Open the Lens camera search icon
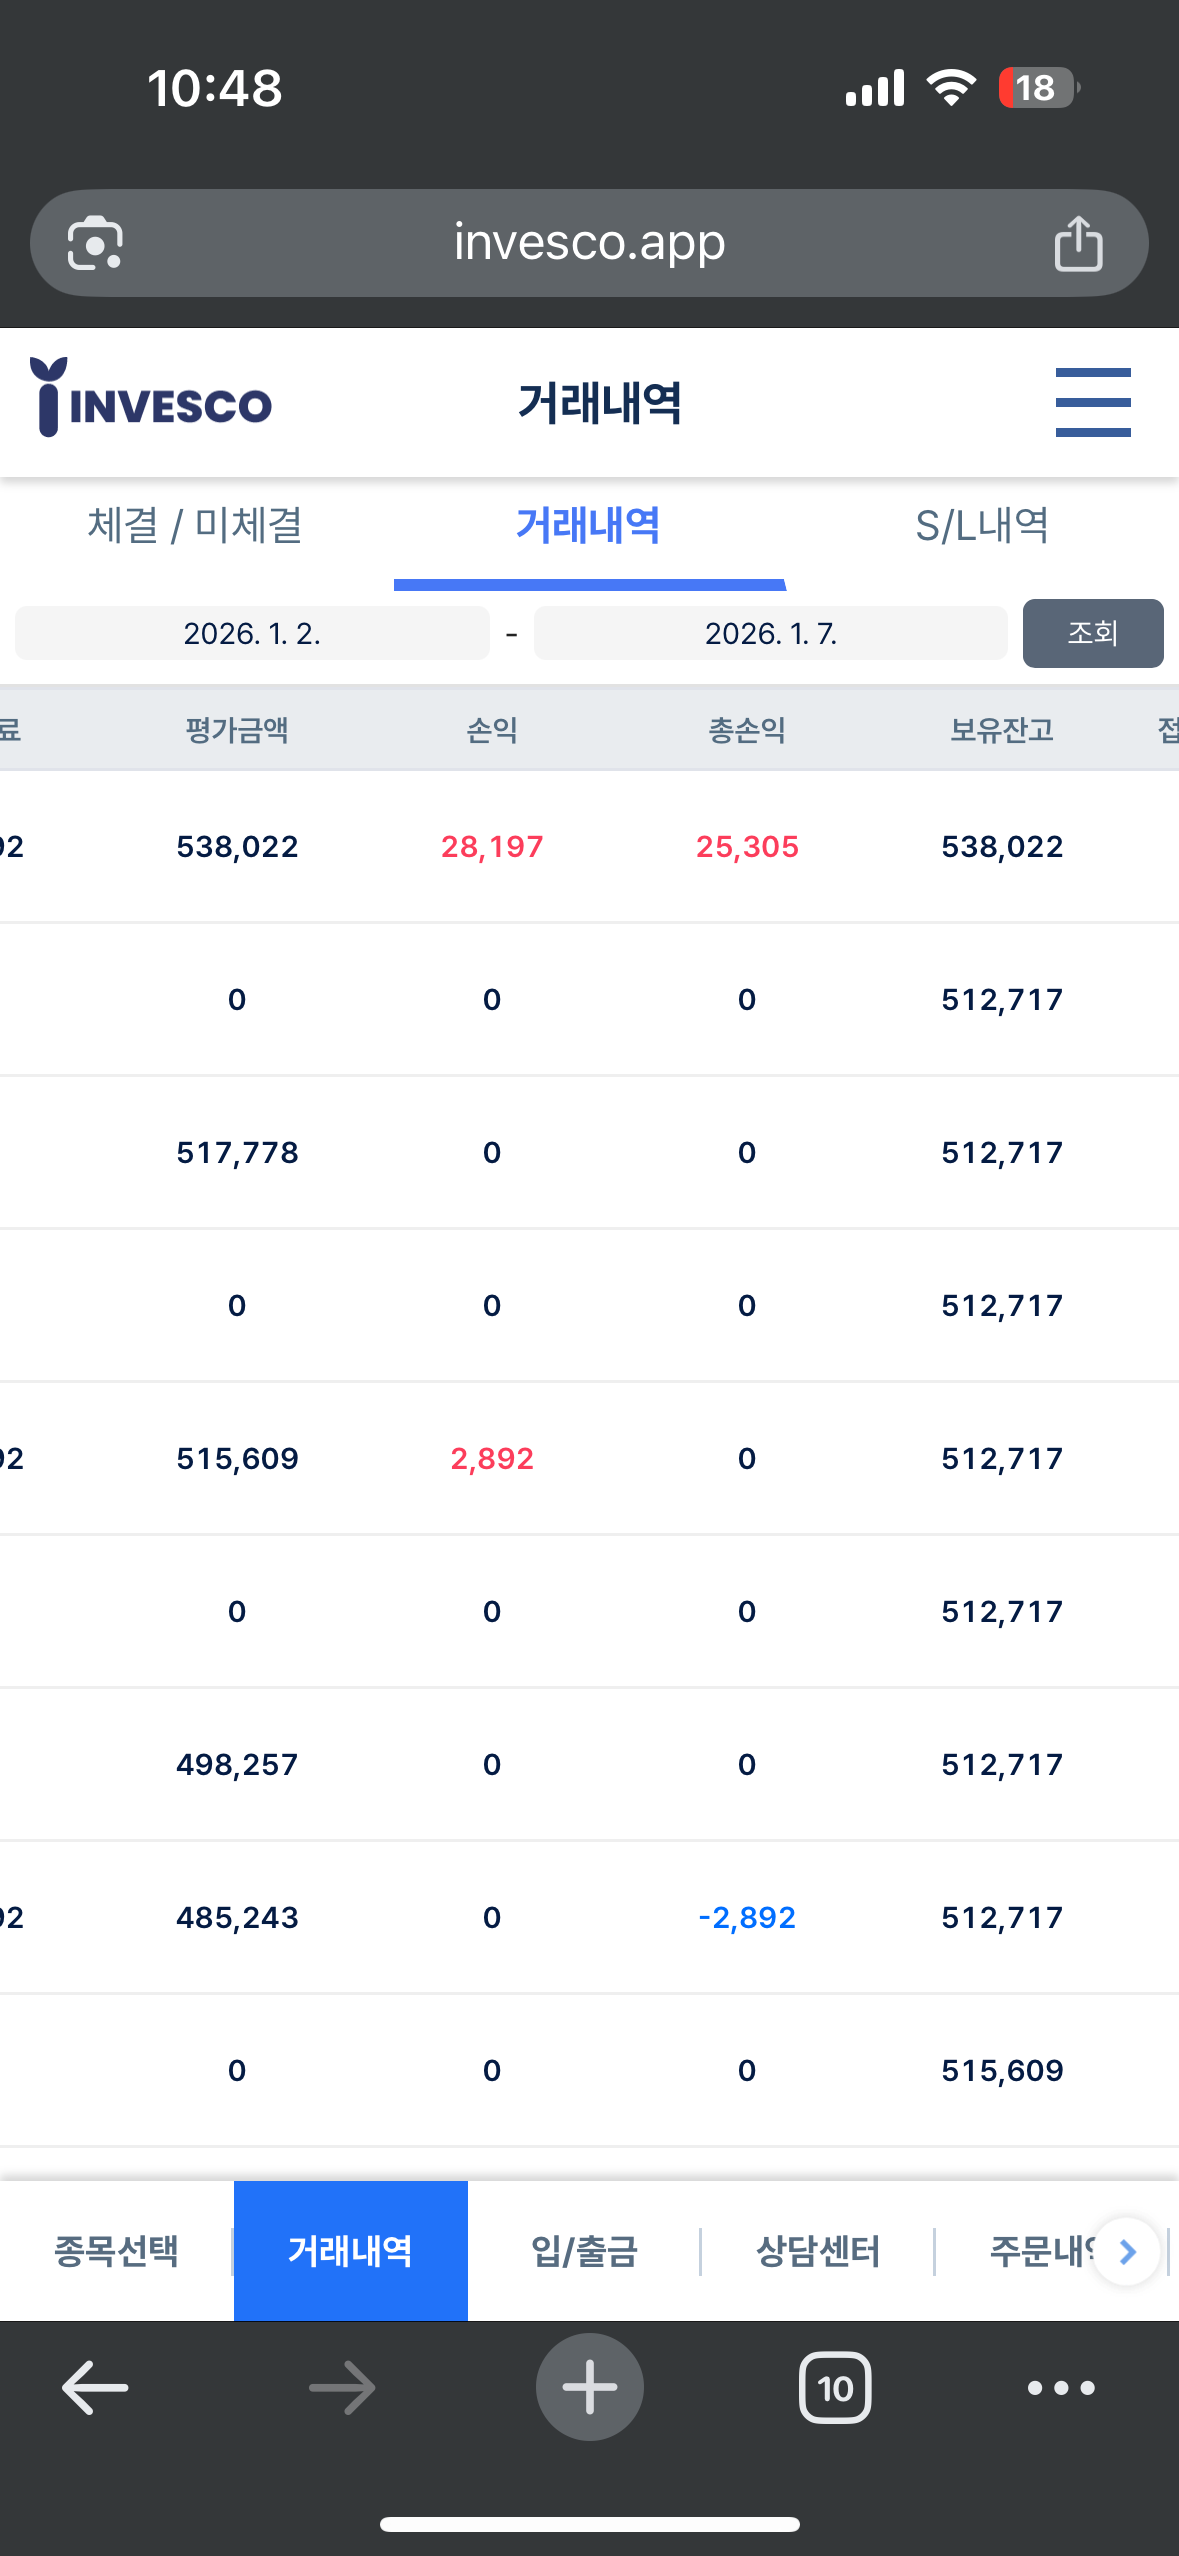Viewport: 1179px width, 2556px height. coord(95,243)
